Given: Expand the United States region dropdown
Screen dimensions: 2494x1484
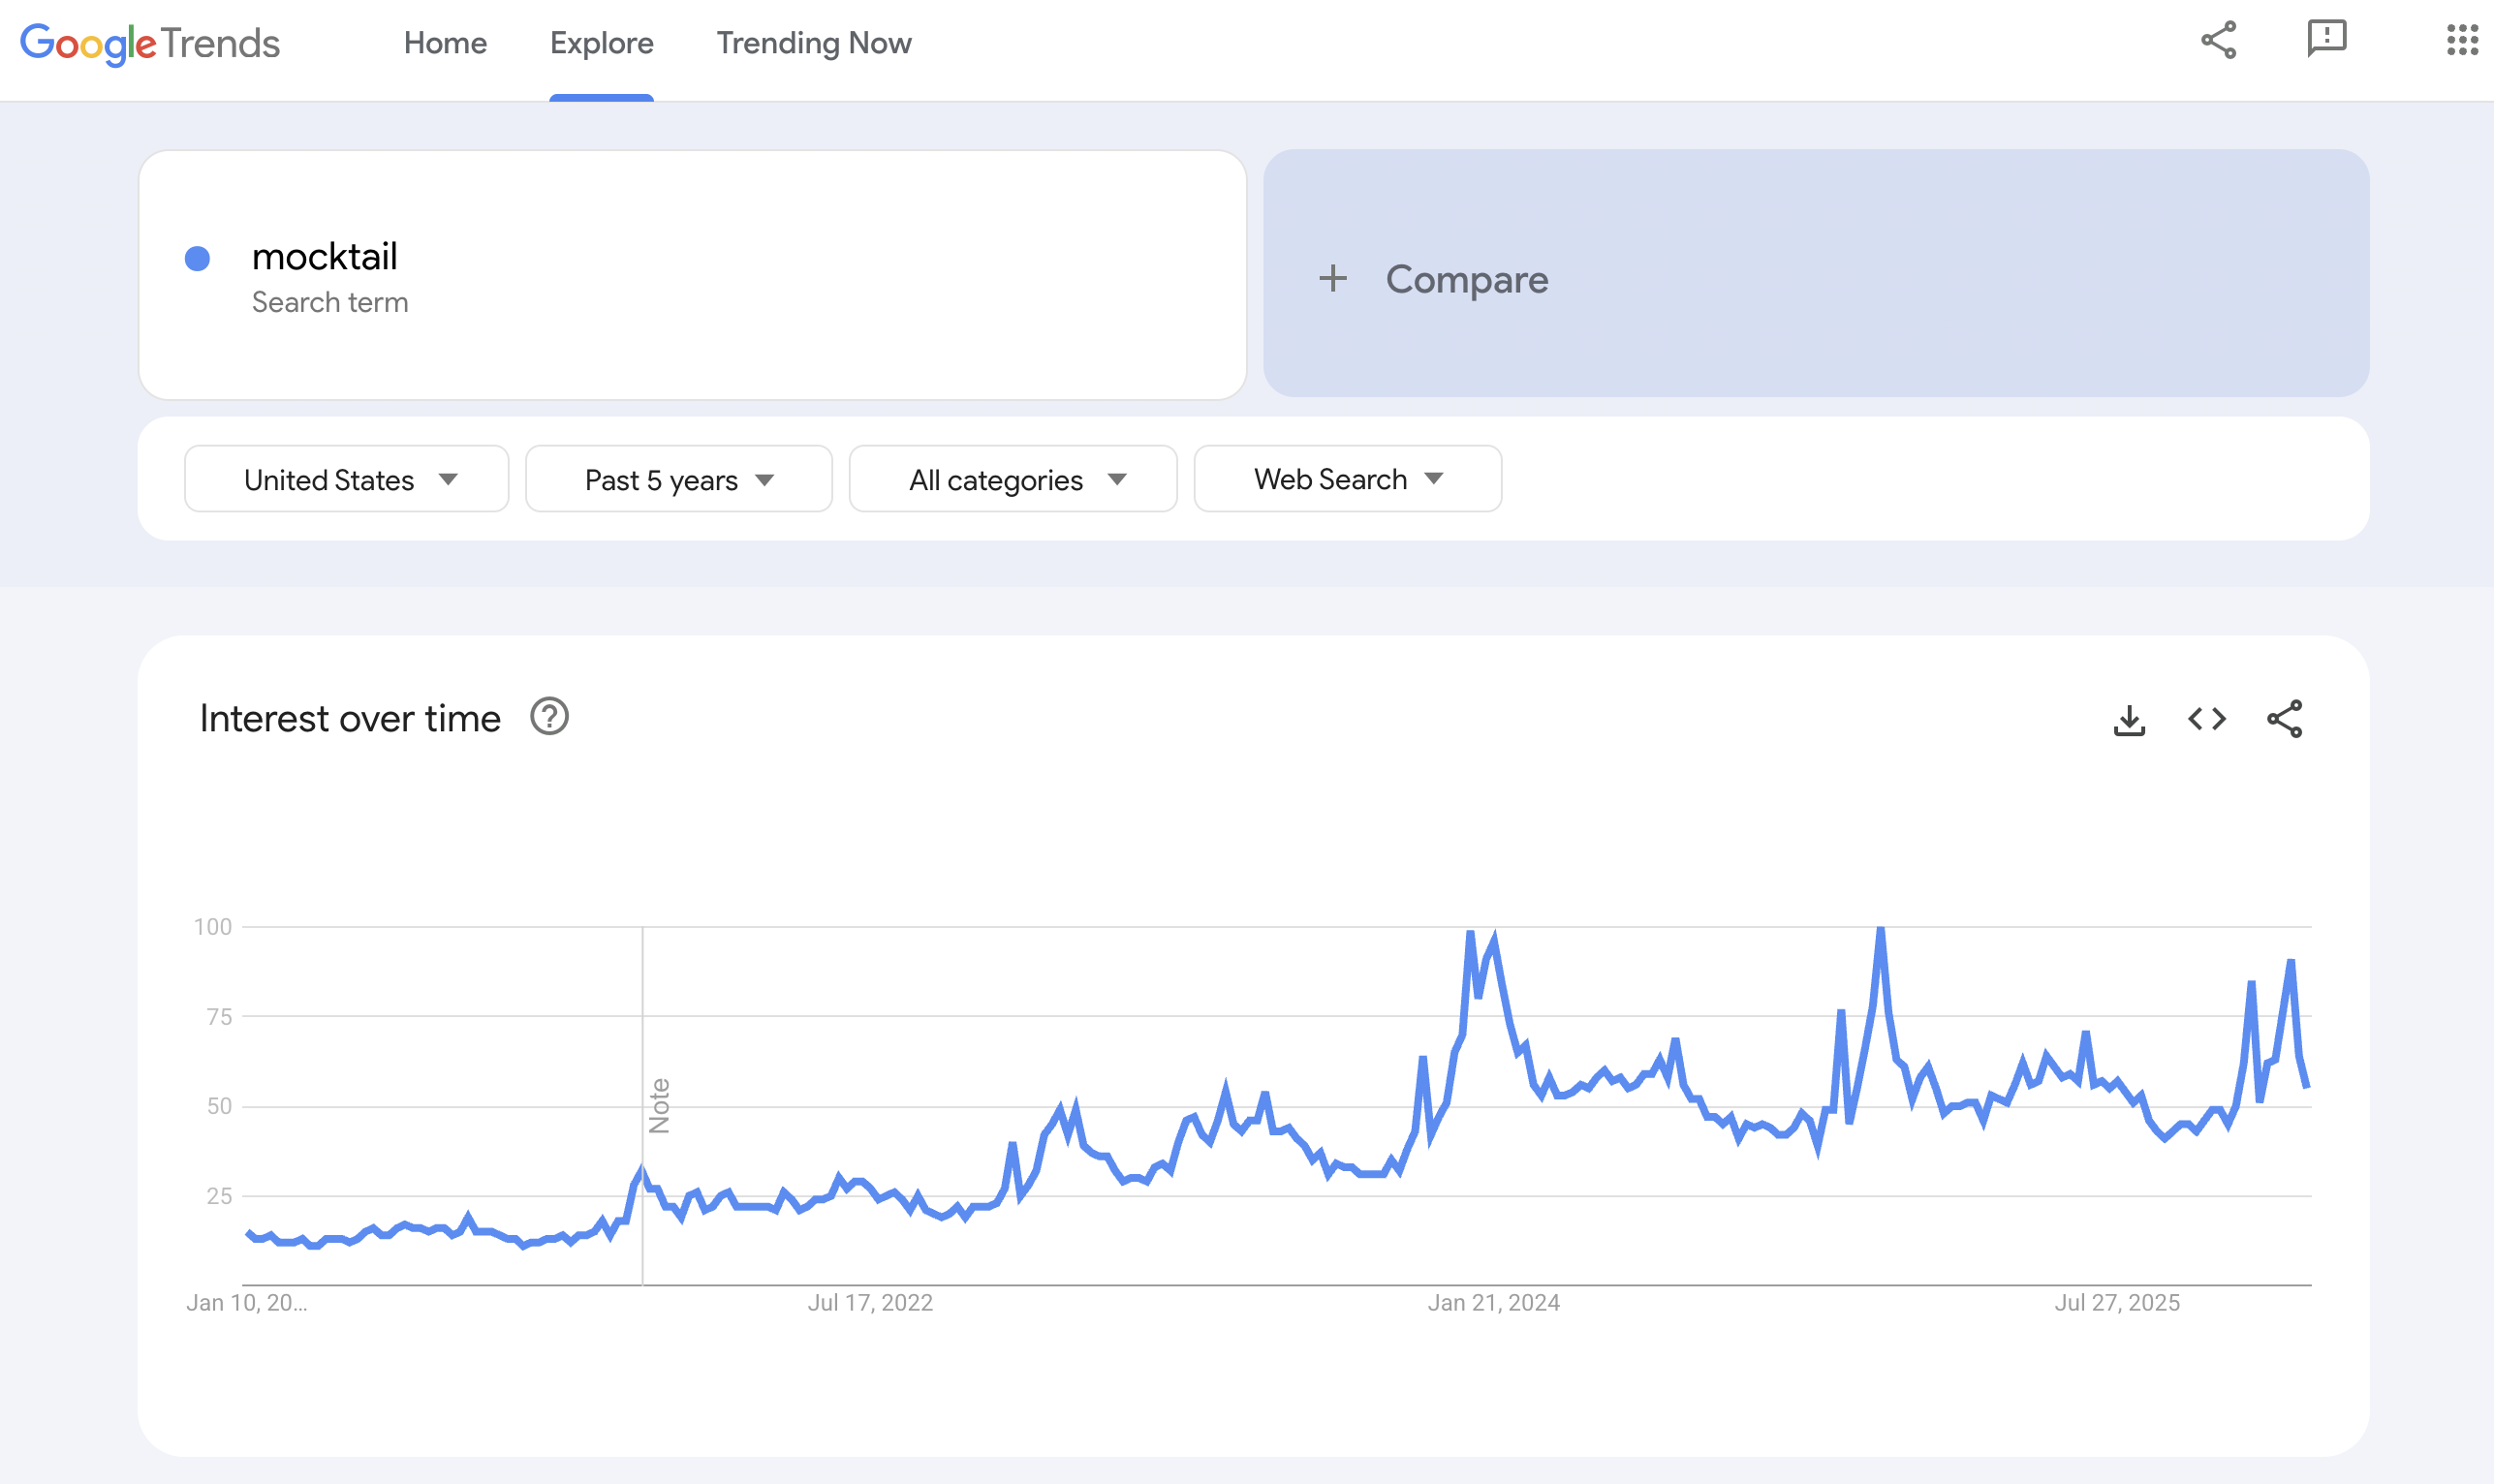Looking at the screenshot, I should click(x=347, y=480).
